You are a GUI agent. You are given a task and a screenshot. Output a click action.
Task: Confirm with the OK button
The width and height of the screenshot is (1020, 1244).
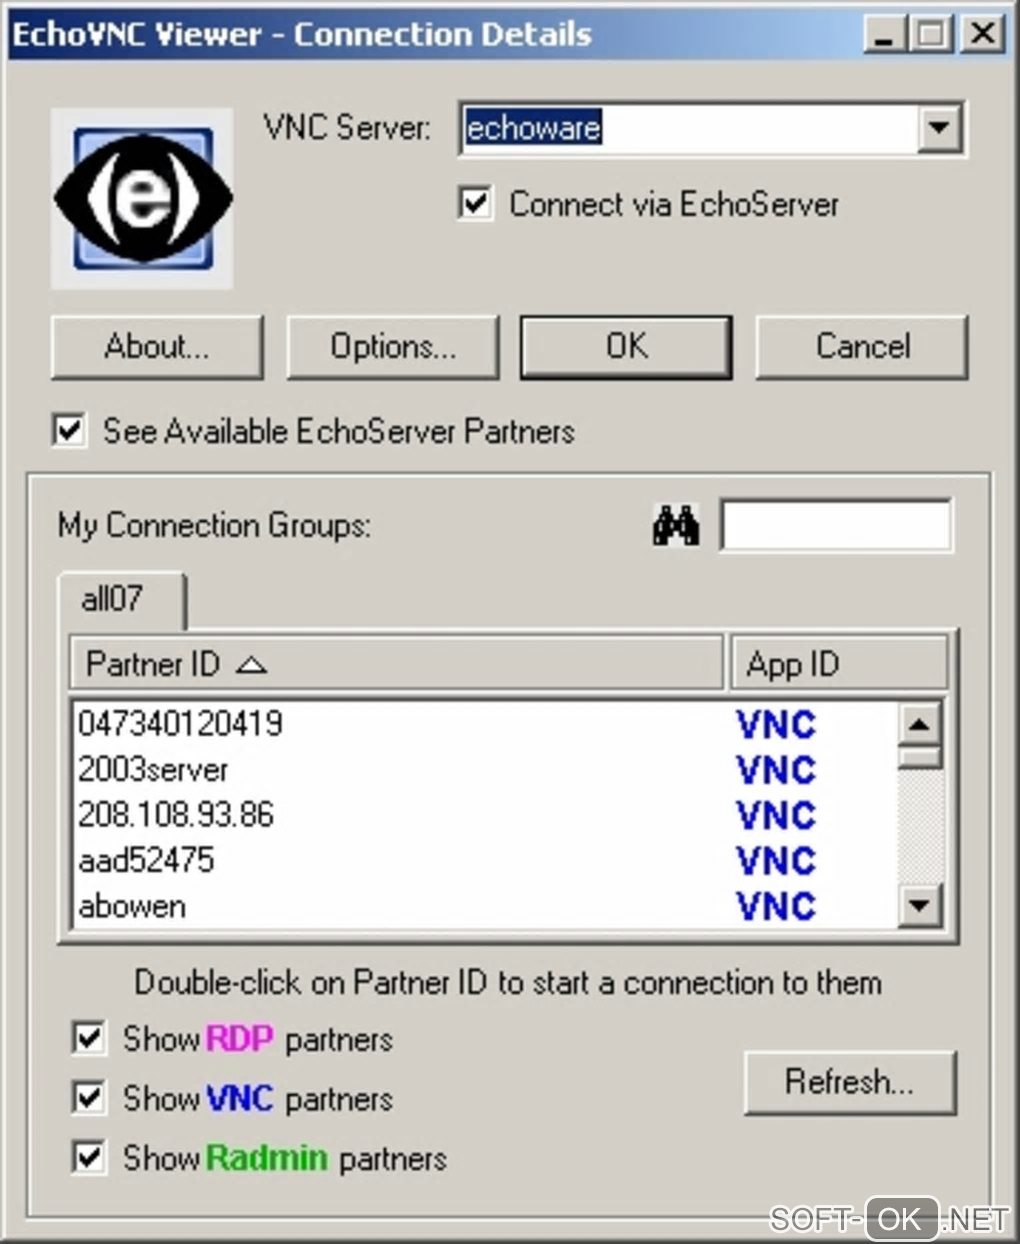[x=627, y=347]
